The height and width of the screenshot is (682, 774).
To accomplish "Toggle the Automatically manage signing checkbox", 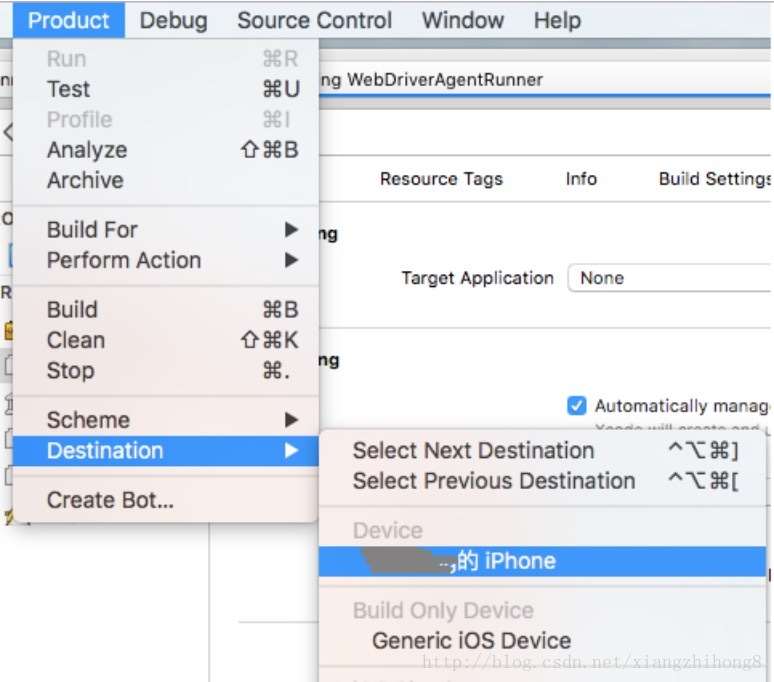I will 576,406.
